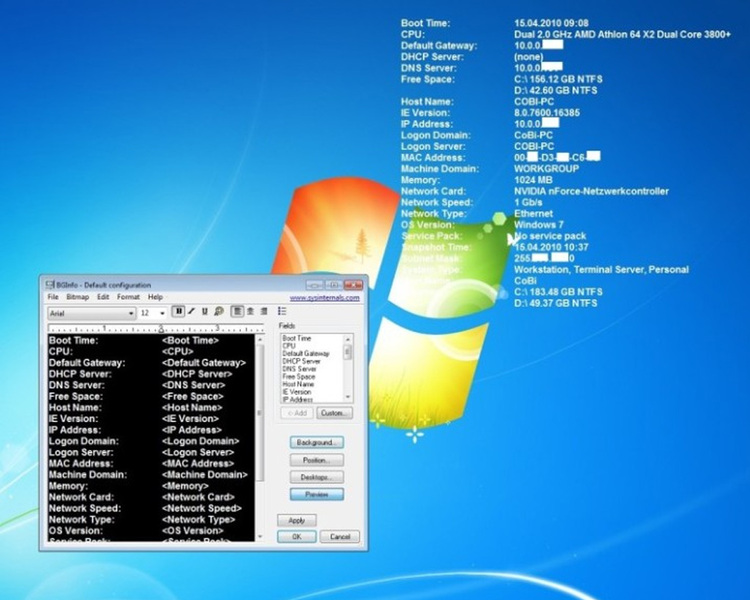Open the www.sysinternals.com link
Screen dimensions: 750x600
(324, 298)
